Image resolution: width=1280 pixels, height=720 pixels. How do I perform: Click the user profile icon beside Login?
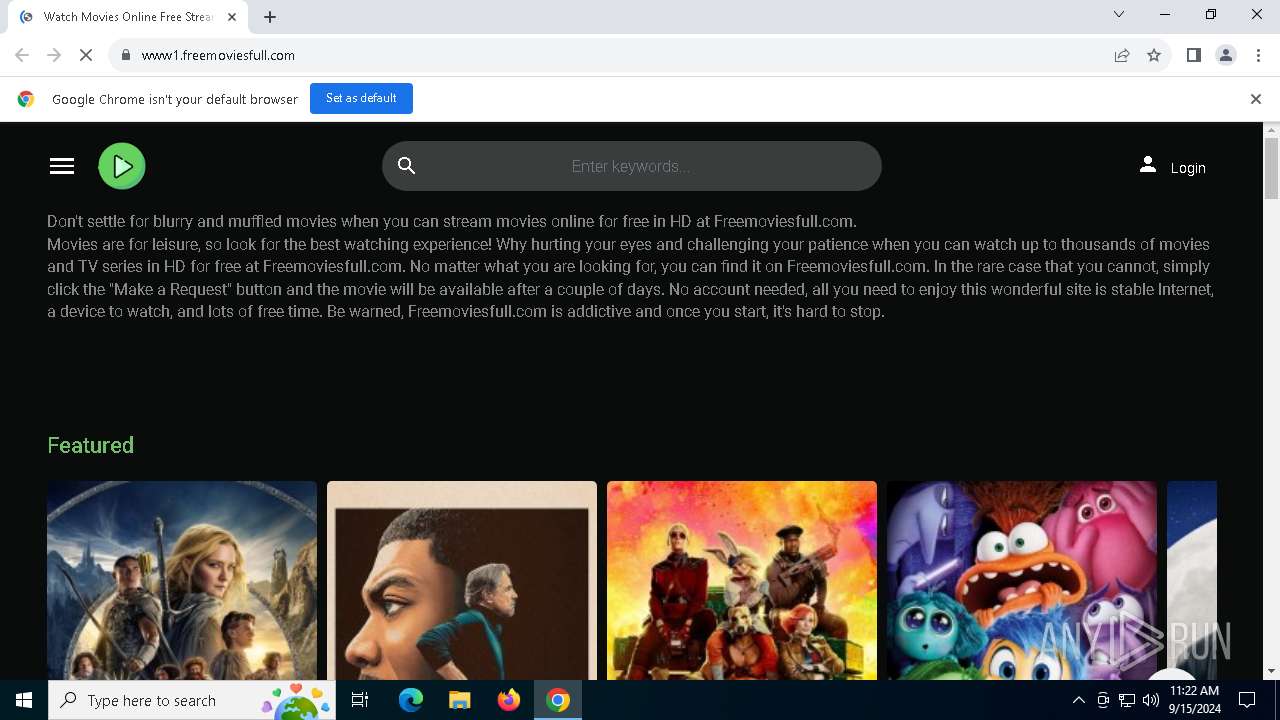pyautogui.click(x=1147, y=165)
